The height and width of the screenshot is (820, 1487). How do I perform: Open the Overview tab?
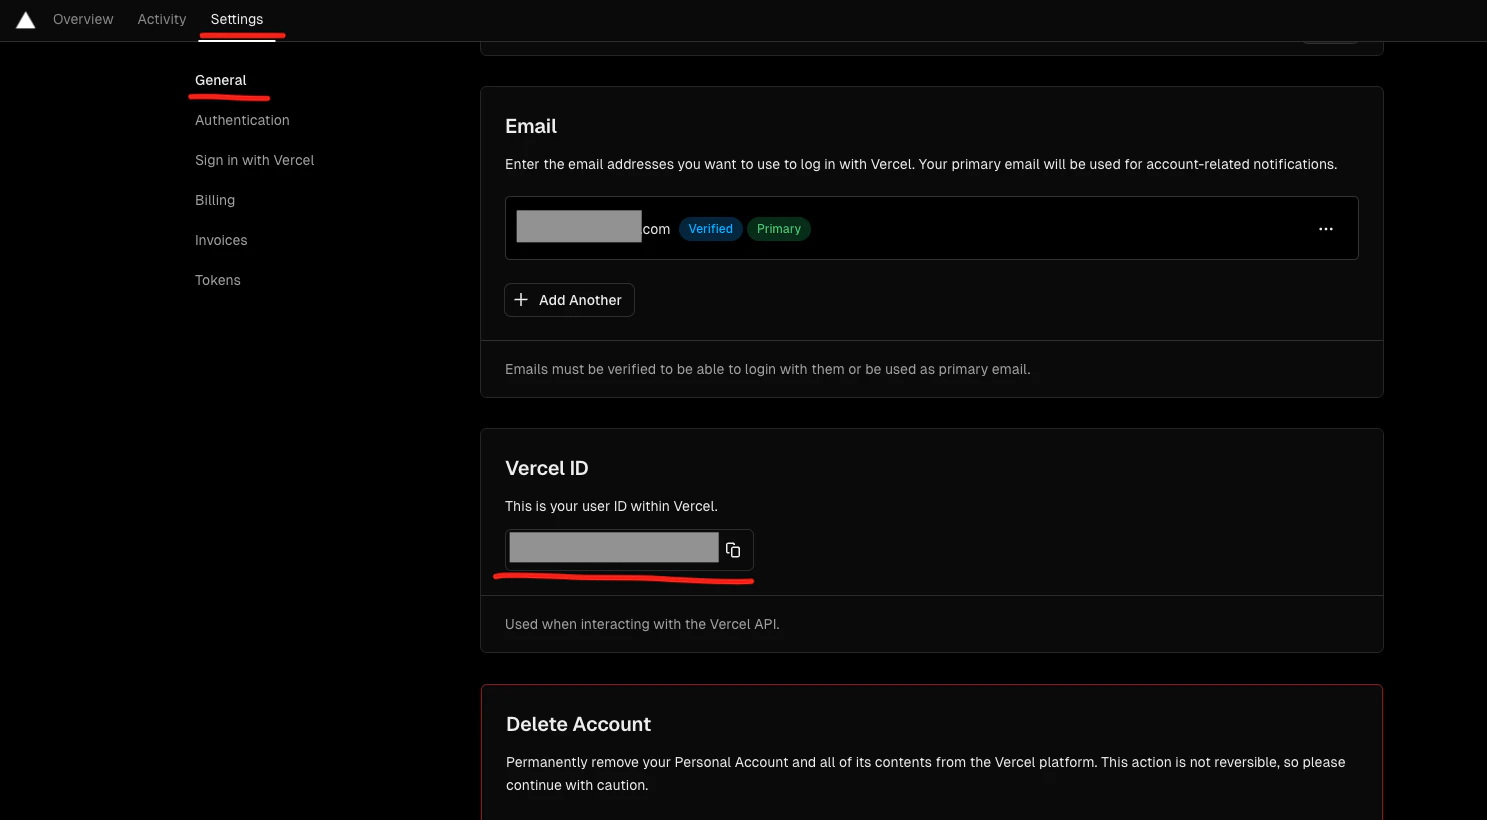(x=83, y=19)
